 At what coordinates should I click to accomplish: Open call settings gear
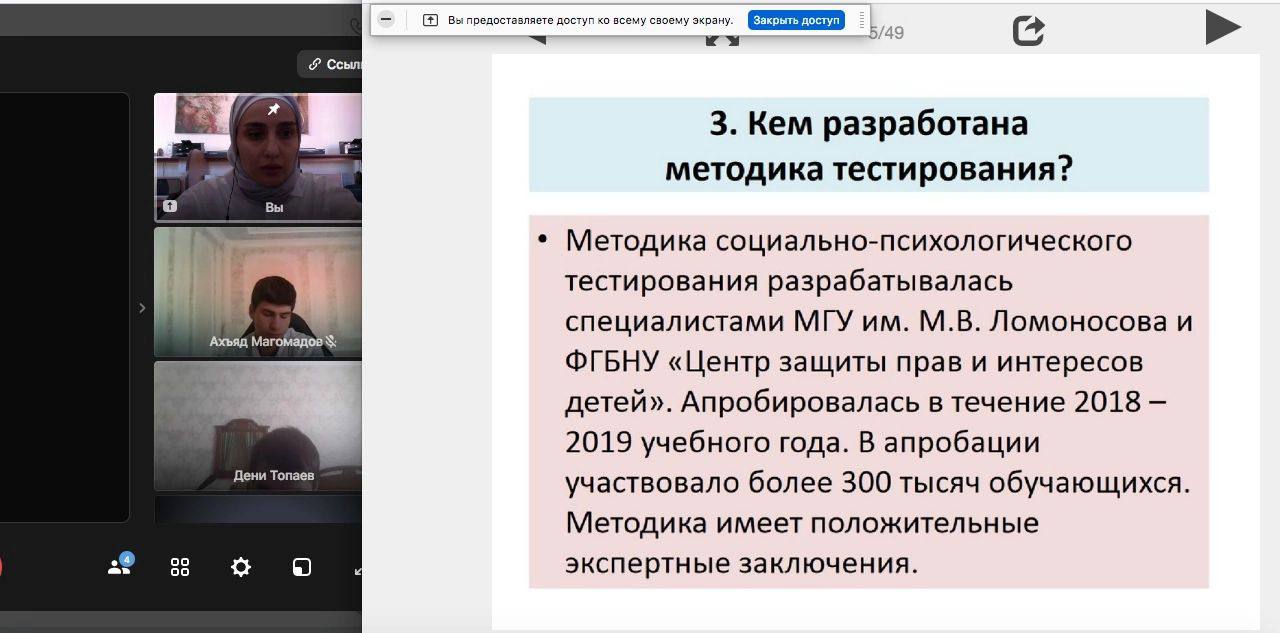[241, 567]
